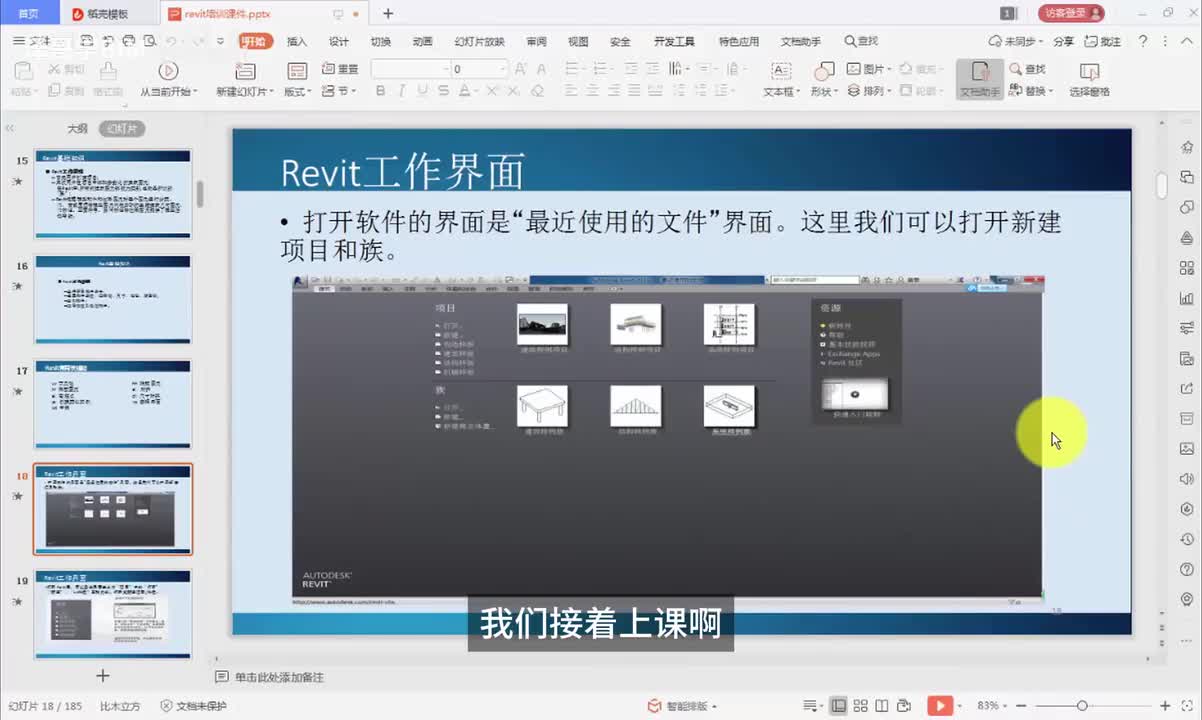Click the Find (查找) search box in the tab bar
The width and height of the screenshot is (1202, 720).
coord(861,41)
